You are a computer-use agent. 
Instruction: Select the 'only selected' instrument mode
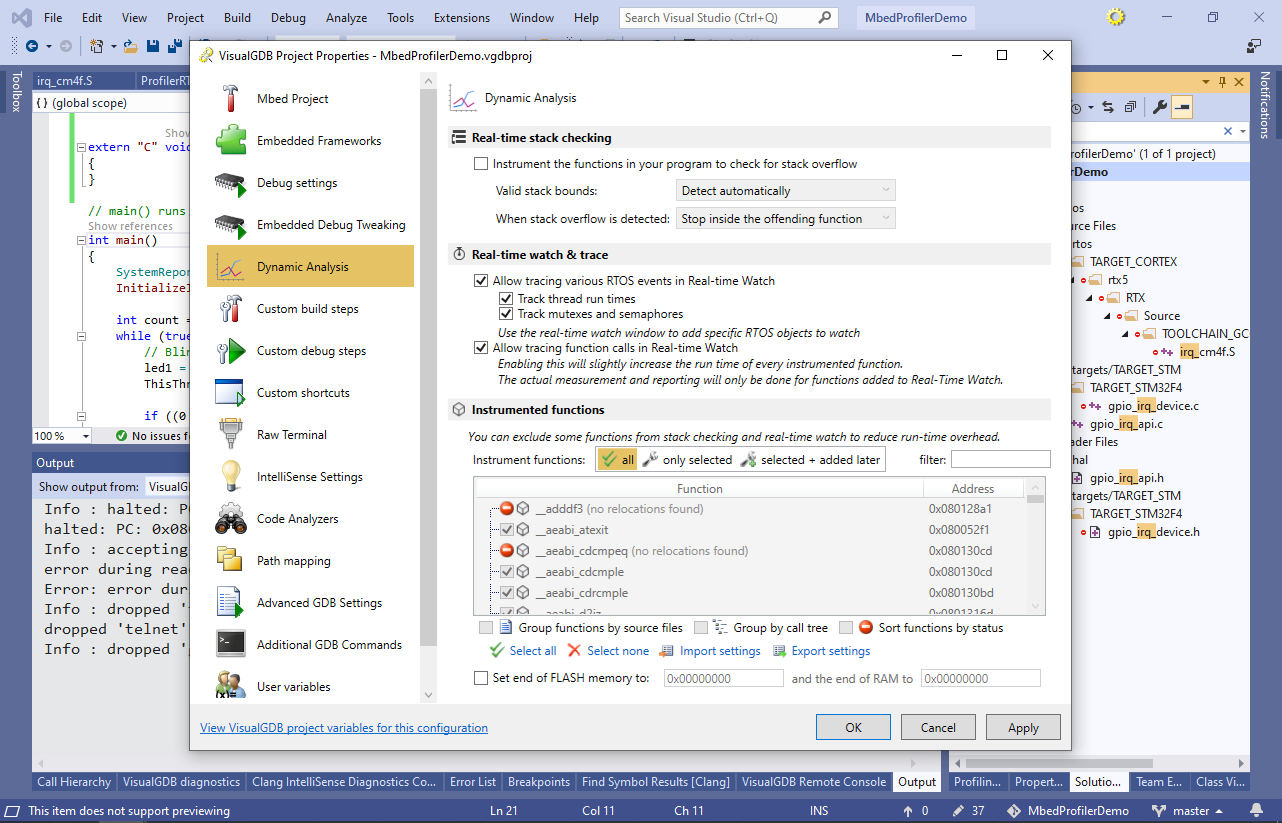[x=686, y=459]
